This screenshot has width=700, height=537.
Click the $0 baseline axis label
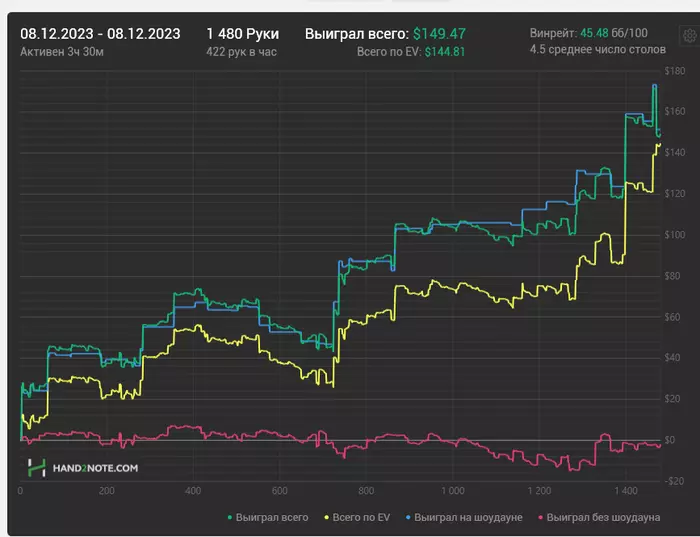(x=670, y=440)
